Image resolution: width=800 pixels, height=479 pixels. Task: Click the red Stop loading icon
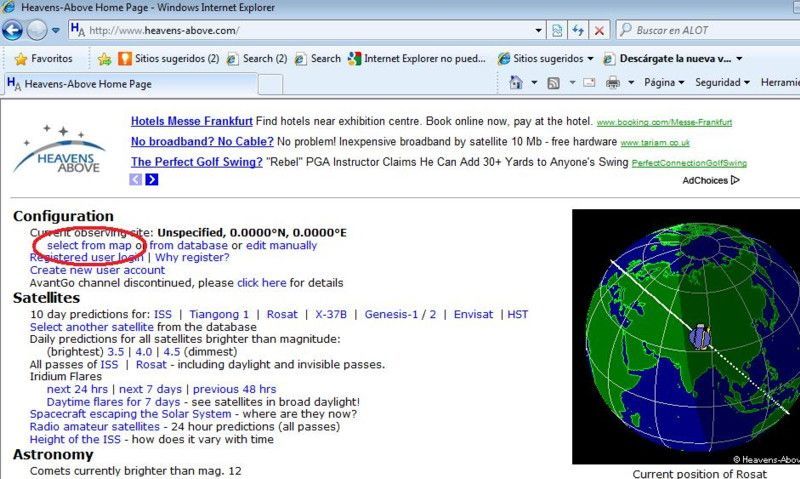click(x=599, y=31)
